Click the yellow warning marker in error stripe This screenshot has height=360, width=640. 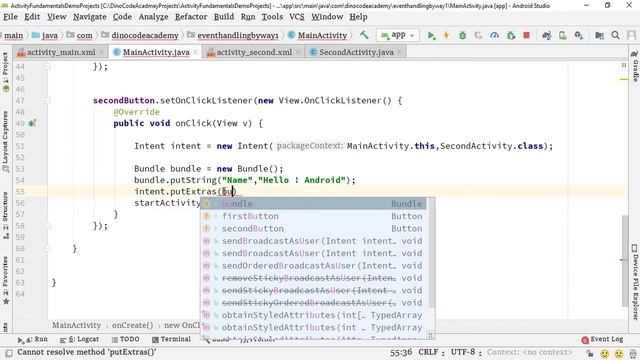(624, 79)
